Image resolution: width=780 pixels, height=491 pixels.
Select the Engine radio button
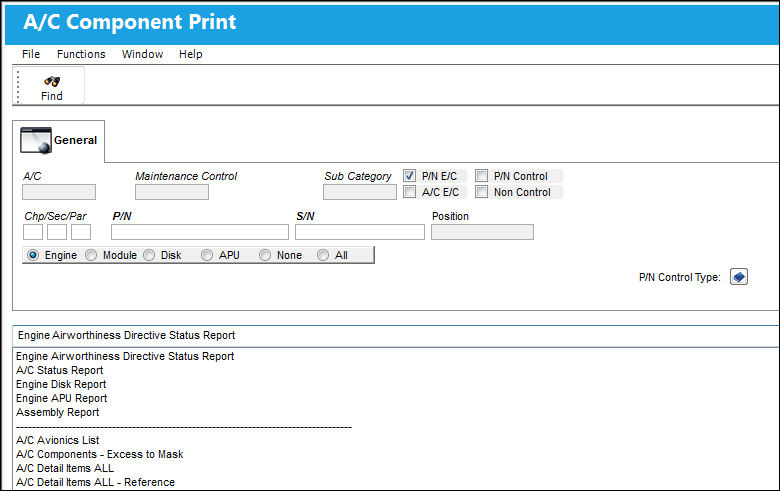pos(33,255)
